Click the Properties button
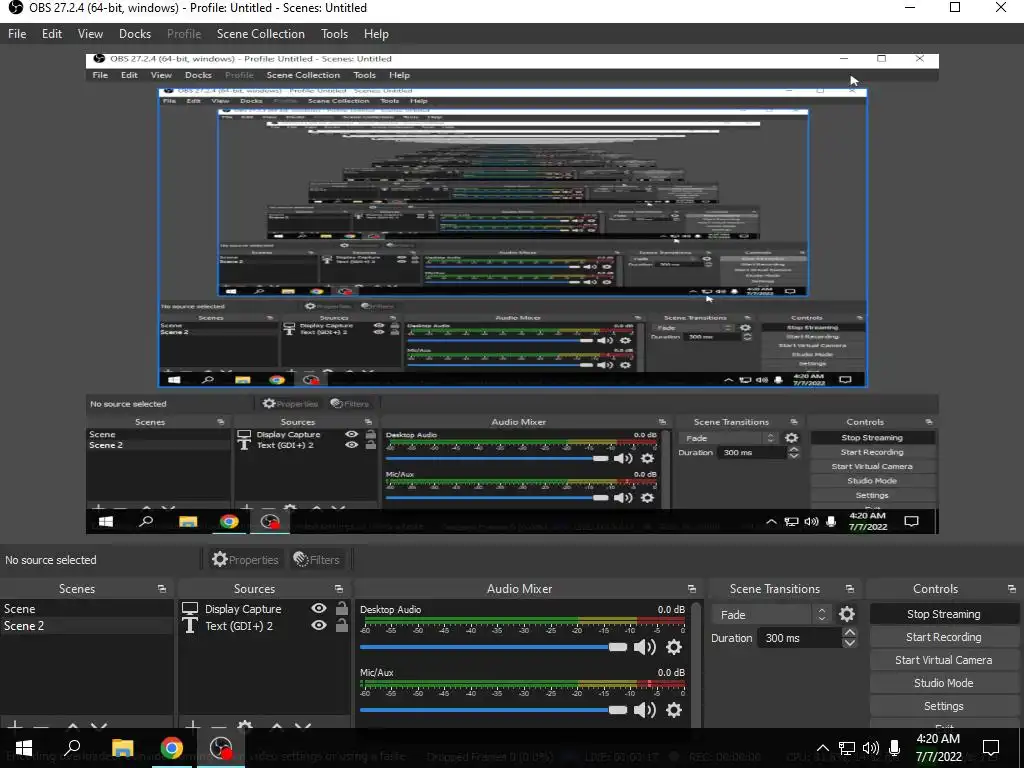 coord(245,560)
